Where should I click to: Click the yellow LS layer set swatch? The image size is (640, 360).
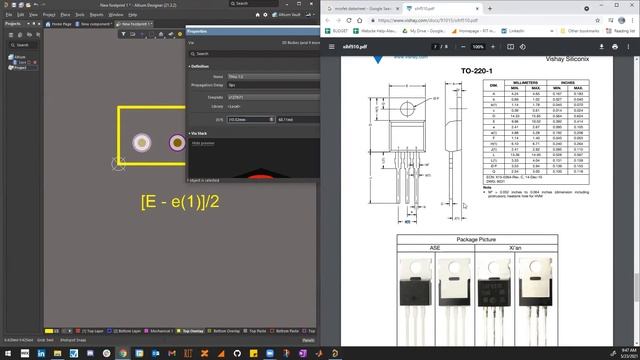click(x=49, y=331)
